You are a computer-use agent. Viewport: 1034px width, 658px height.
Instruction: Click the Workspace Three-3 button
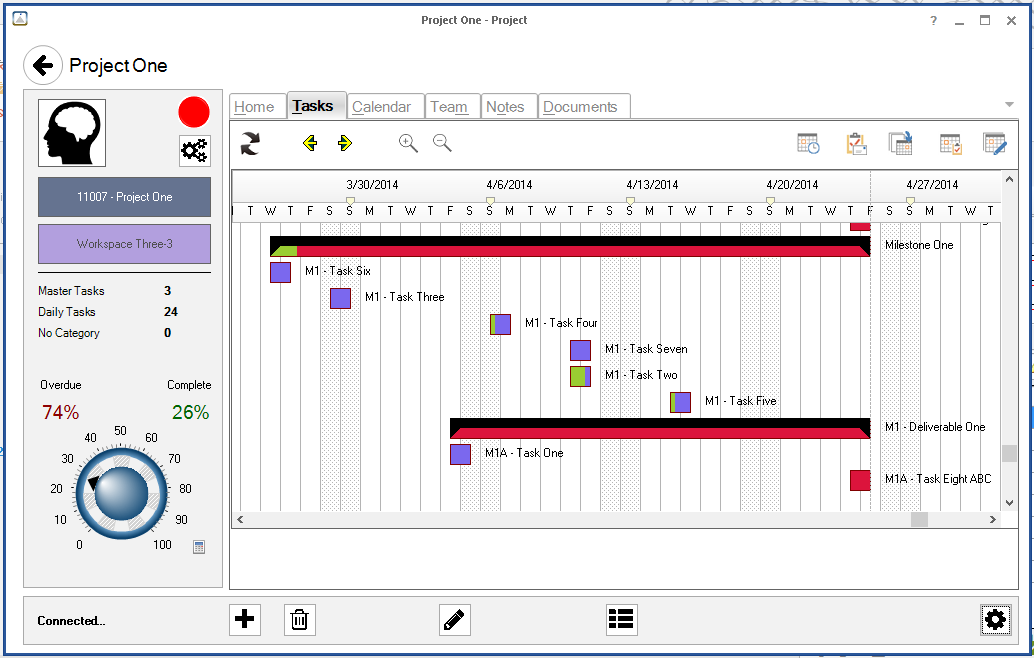(124, 244)
